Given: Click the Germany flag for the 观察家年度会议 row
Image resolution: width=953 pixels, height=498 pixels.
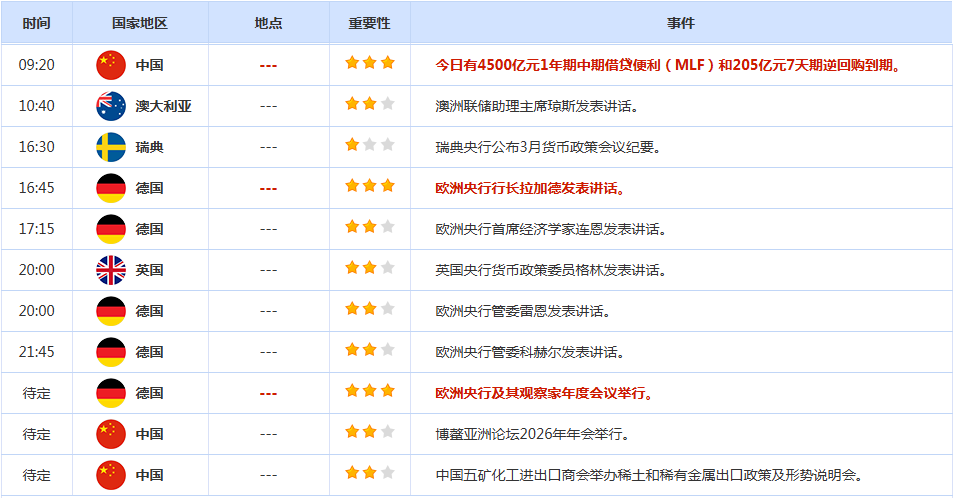Looking at the screenshot, I should coord(111,393).
